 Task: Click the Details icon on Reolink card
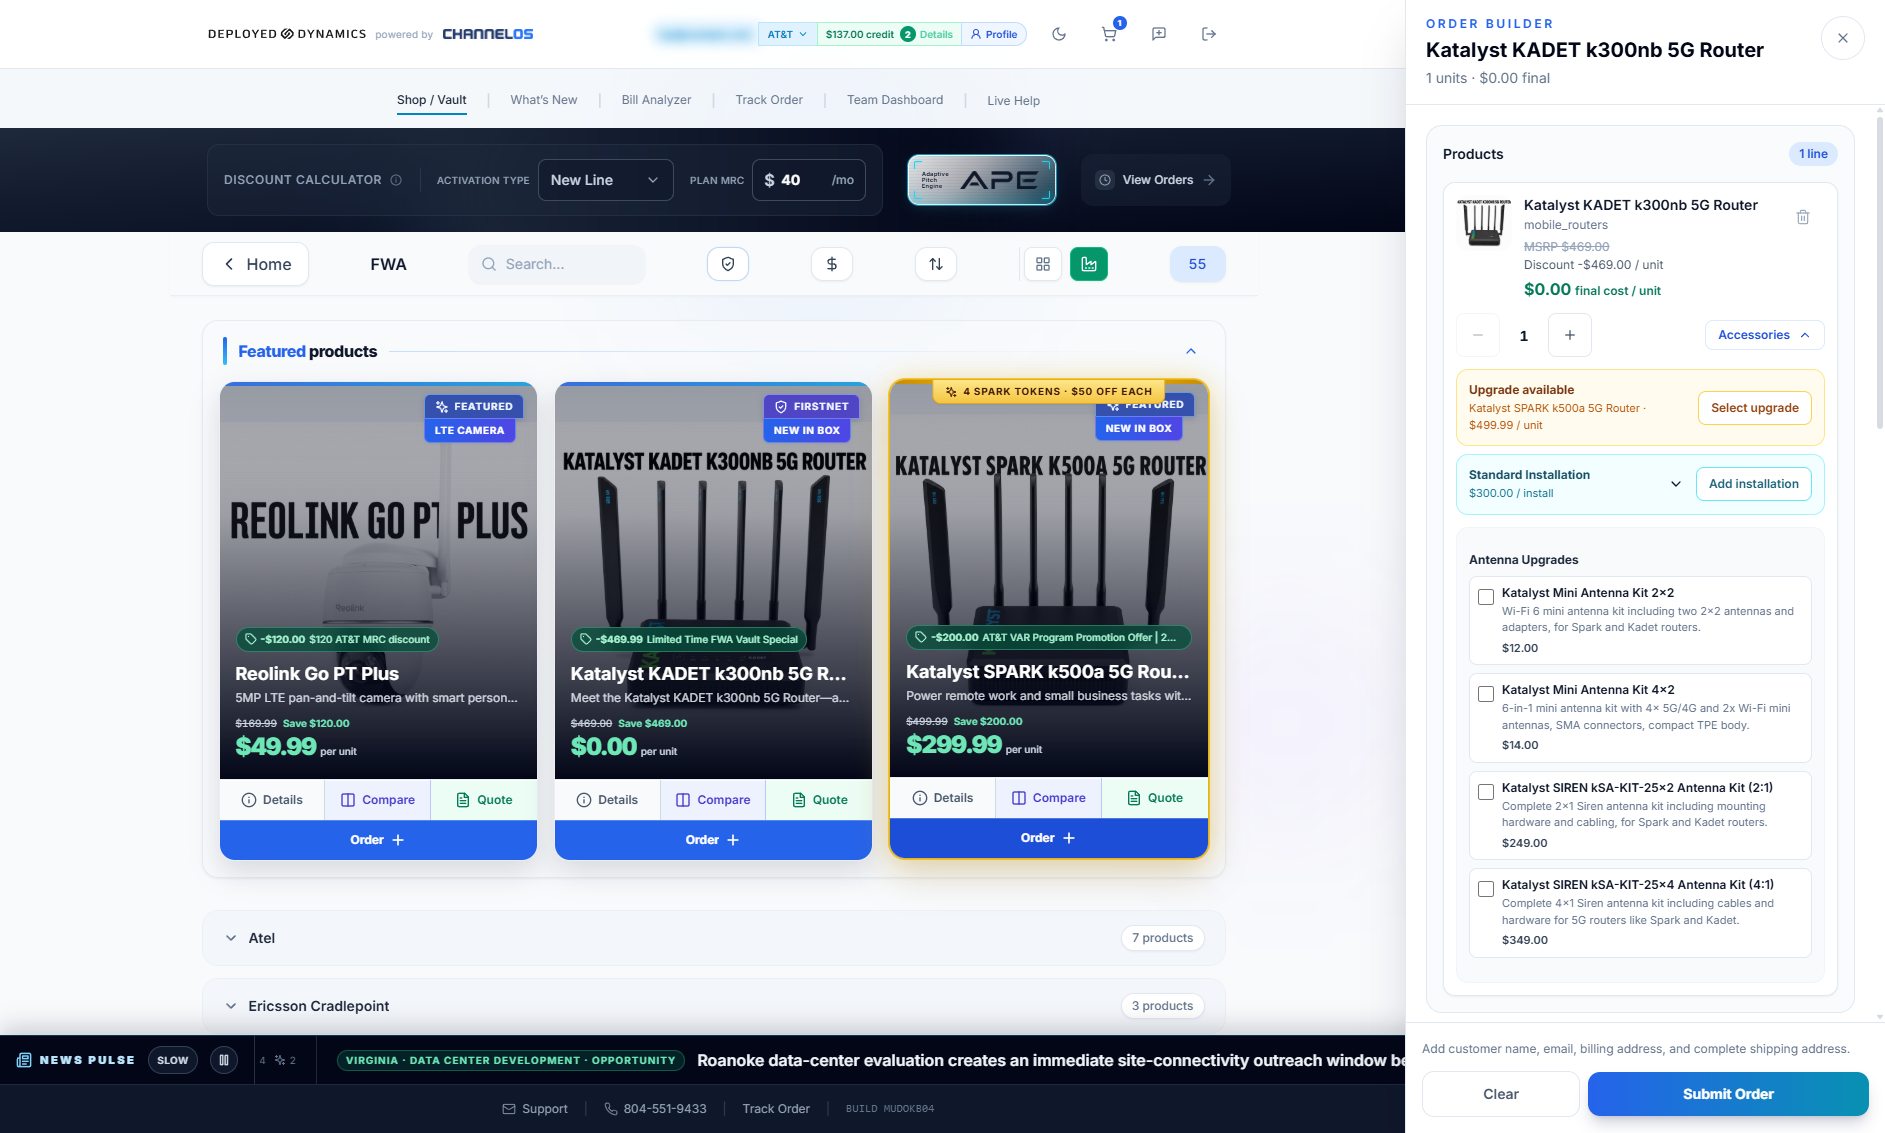point(249,800)
